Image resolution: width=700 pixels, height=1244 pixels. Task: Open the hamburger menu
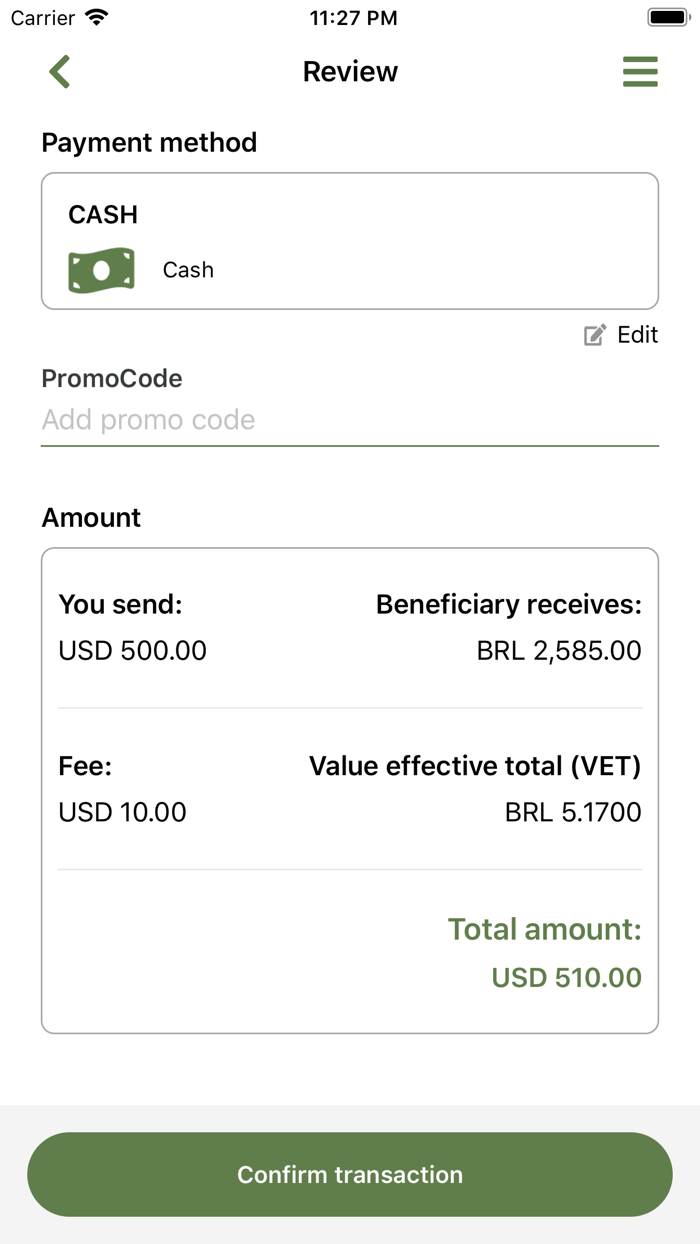click(640, 72)
